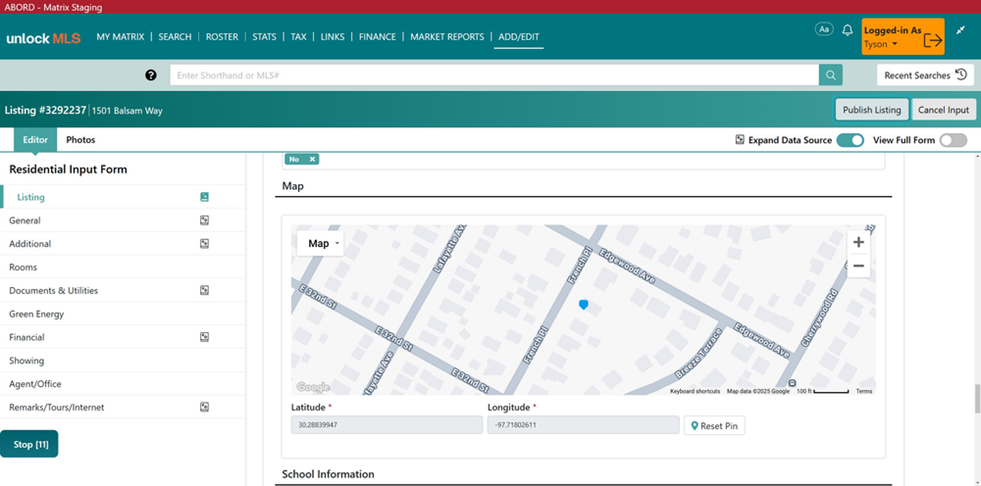Viewport: 981px width, 486px height.
Task: Remove the 'No' tag with x
Action: (312, 159)
